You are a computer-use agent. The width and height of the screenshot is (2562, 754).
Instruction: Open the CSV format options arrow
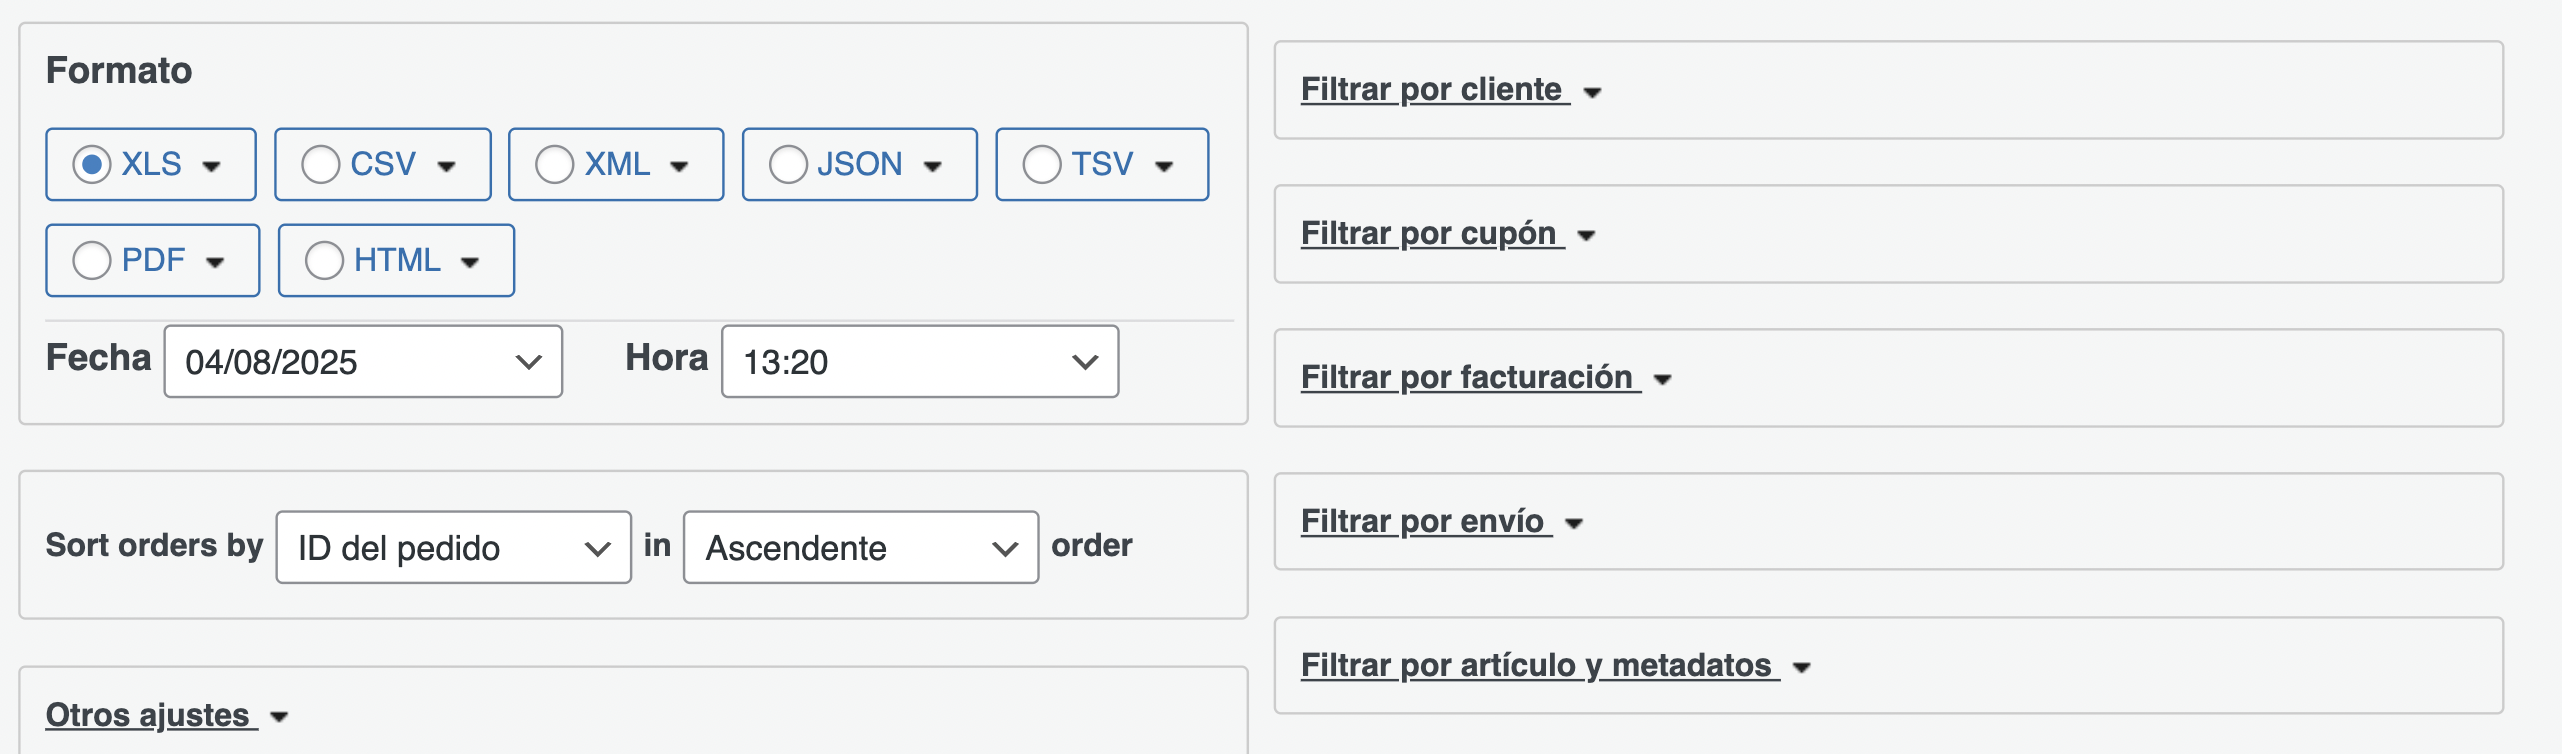(x=446, y=166)
